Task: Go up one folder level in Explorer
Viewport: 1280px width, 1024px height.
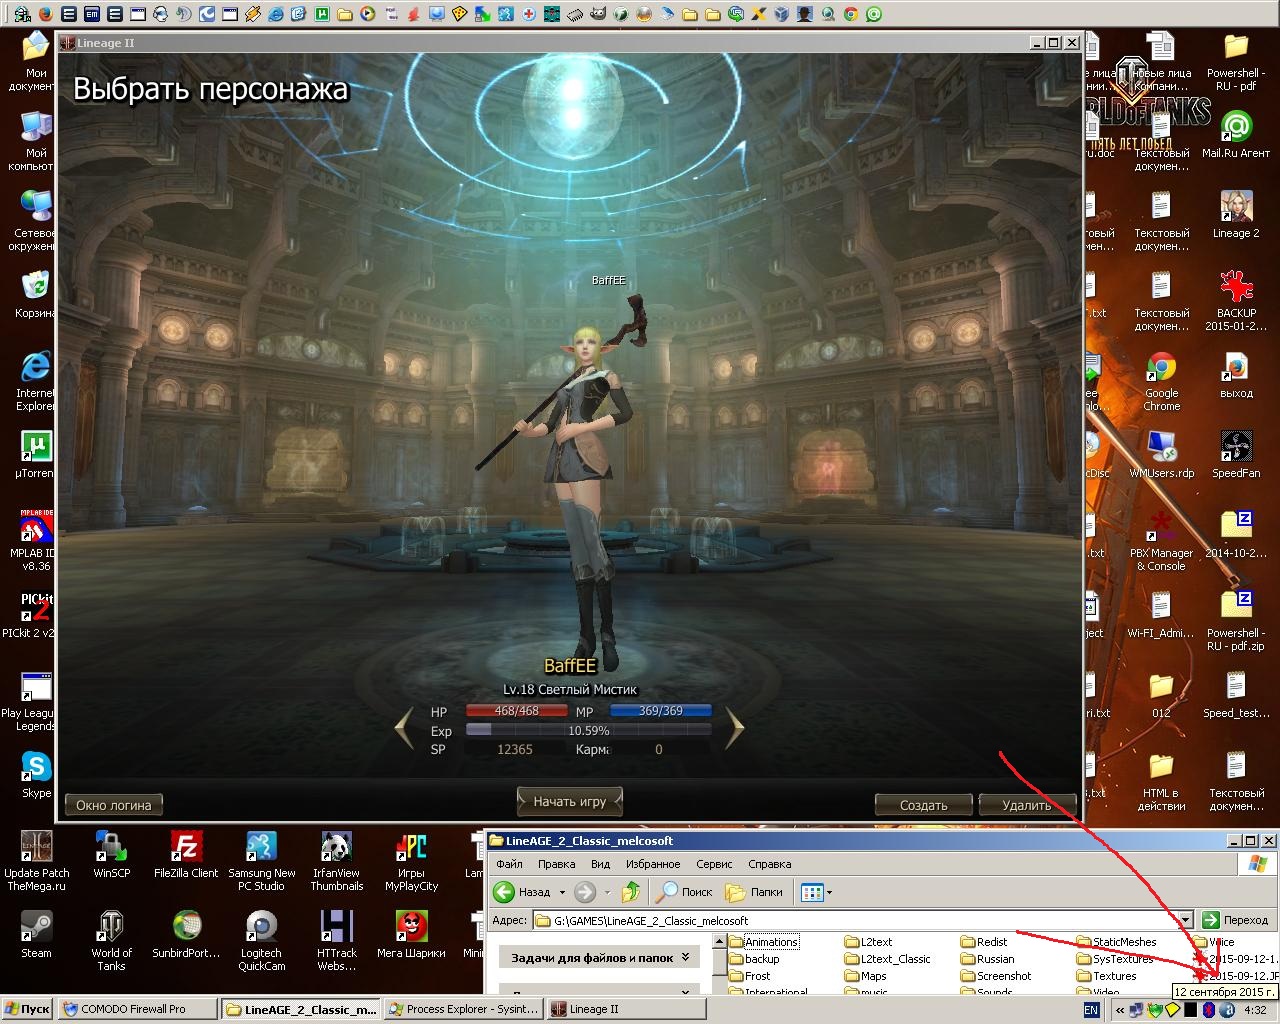Action: 631,892
